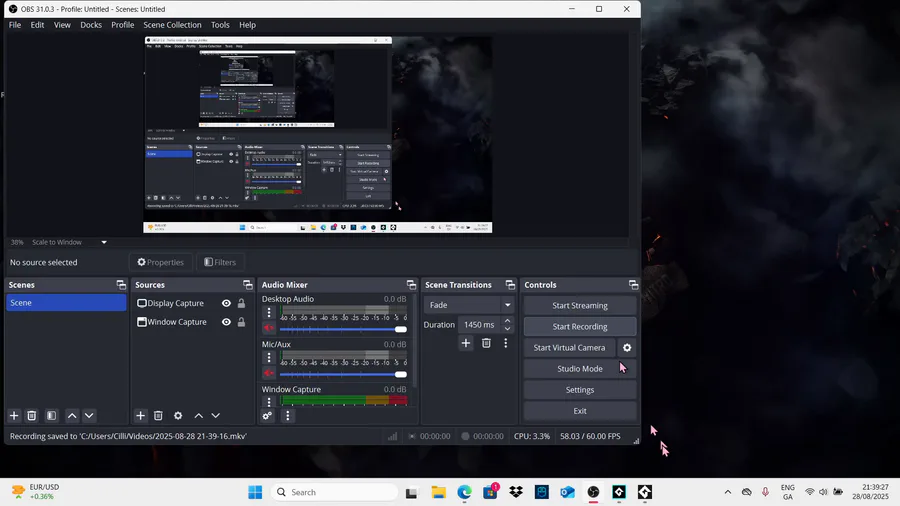Click Start Recording button
The width and height of the screenshot is (900, 506).
pos(580,326)
